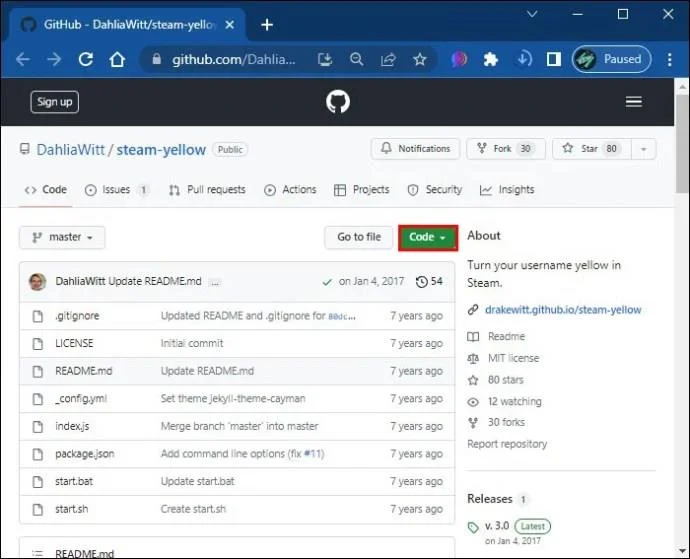Open the LICENSE file
The image size is (690, 559).
74,343
